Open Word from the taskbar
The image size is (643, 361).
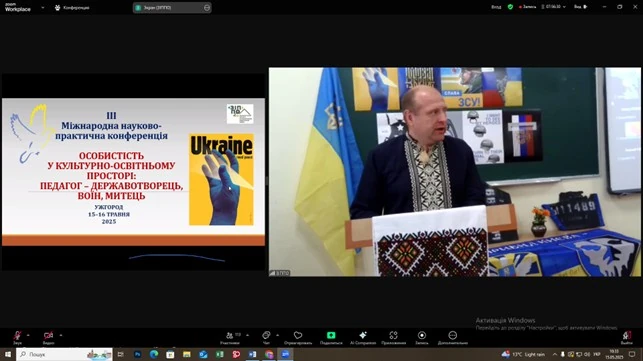(253, 354)
